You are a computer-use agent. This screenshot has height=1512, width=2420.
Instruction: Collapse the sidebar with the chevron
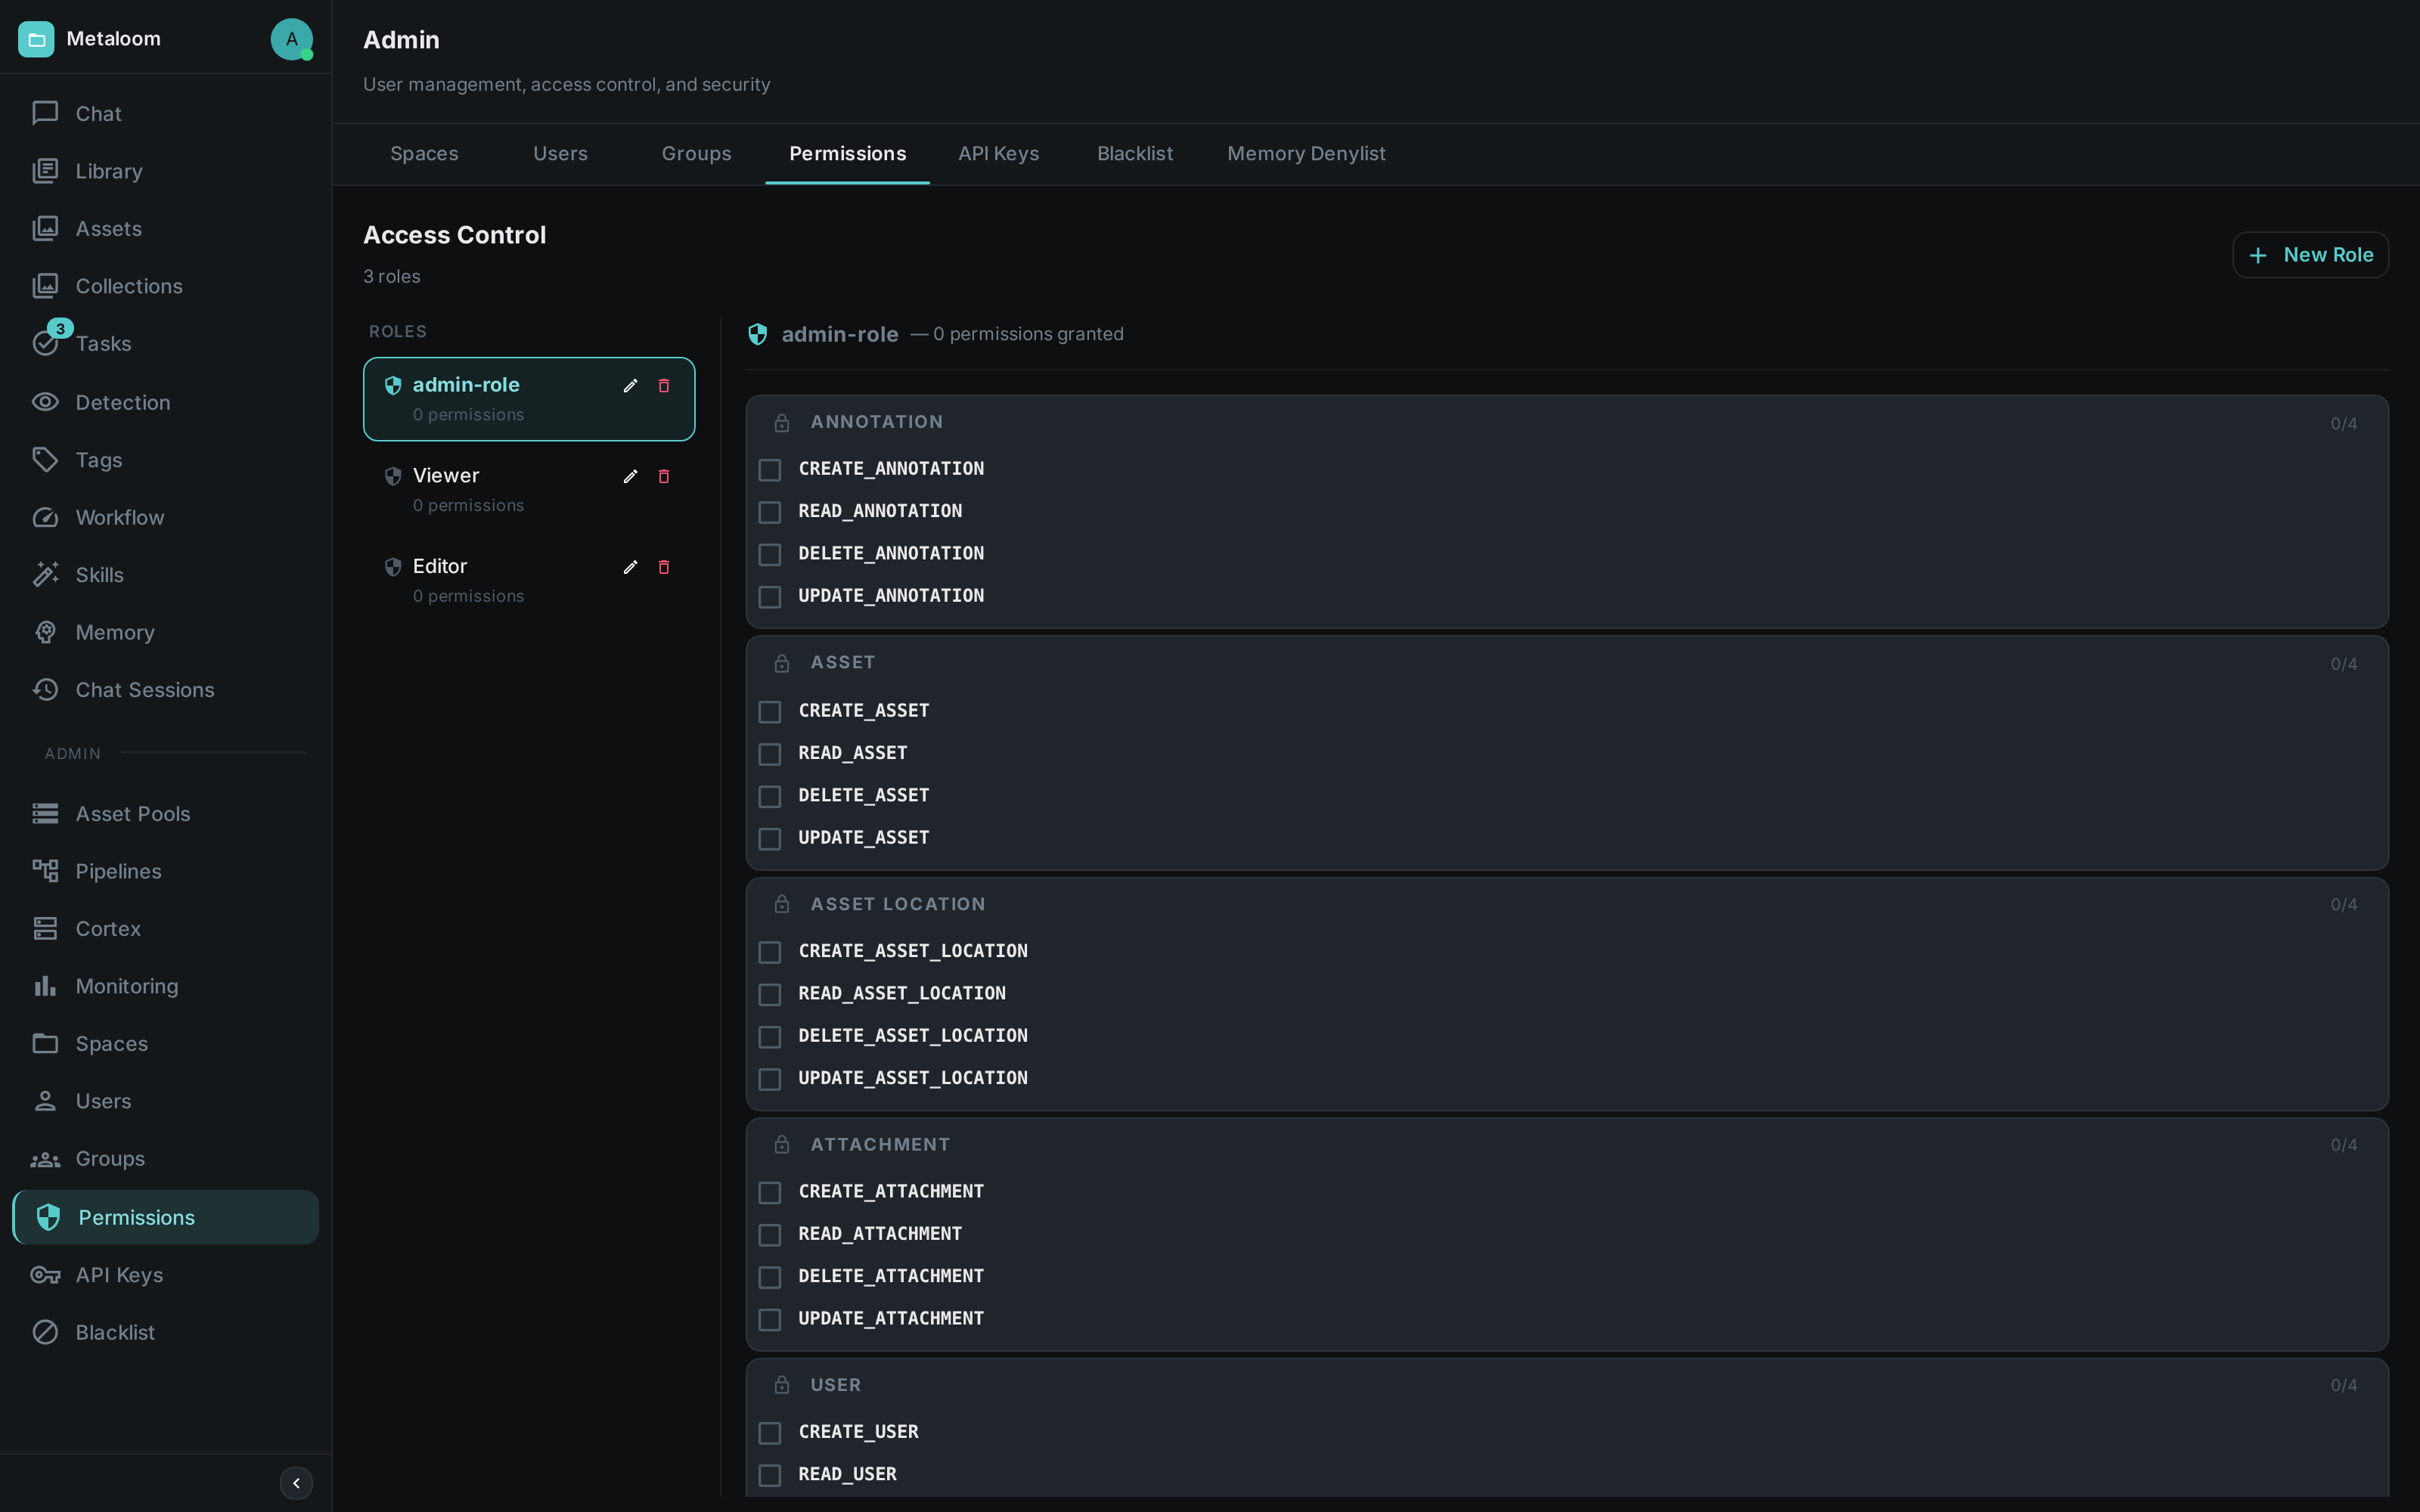click(x=296, y=1483)
